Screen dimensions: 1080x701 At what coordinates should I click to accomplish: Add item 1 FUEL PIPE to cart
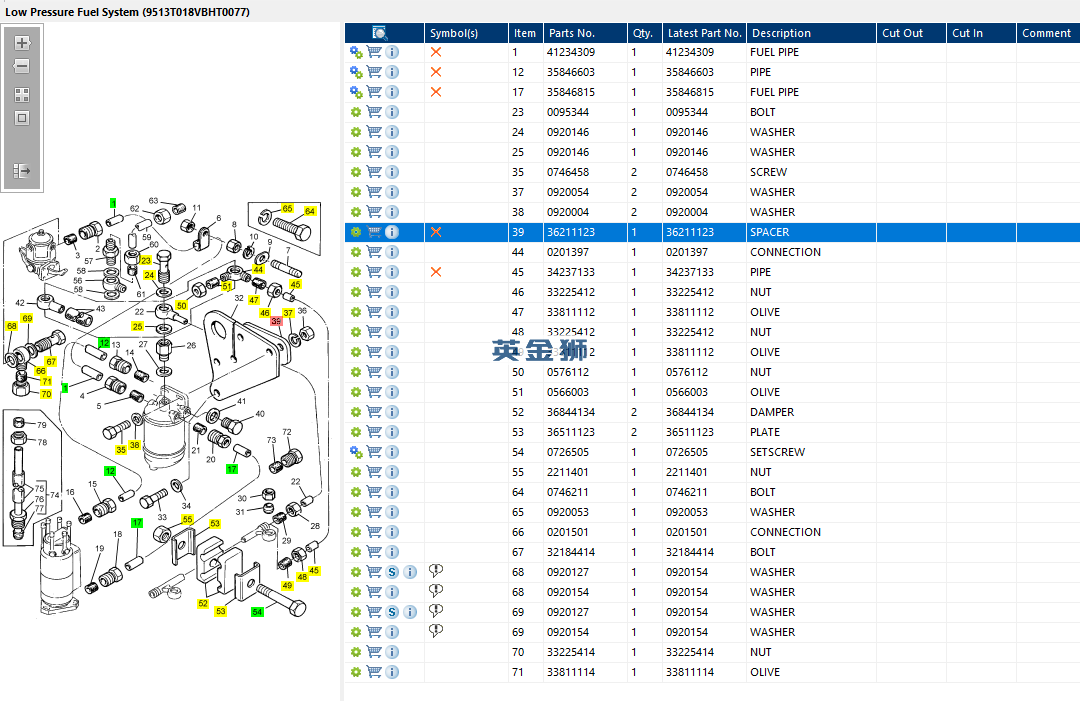pyautogui.click(x=374, y=52)
